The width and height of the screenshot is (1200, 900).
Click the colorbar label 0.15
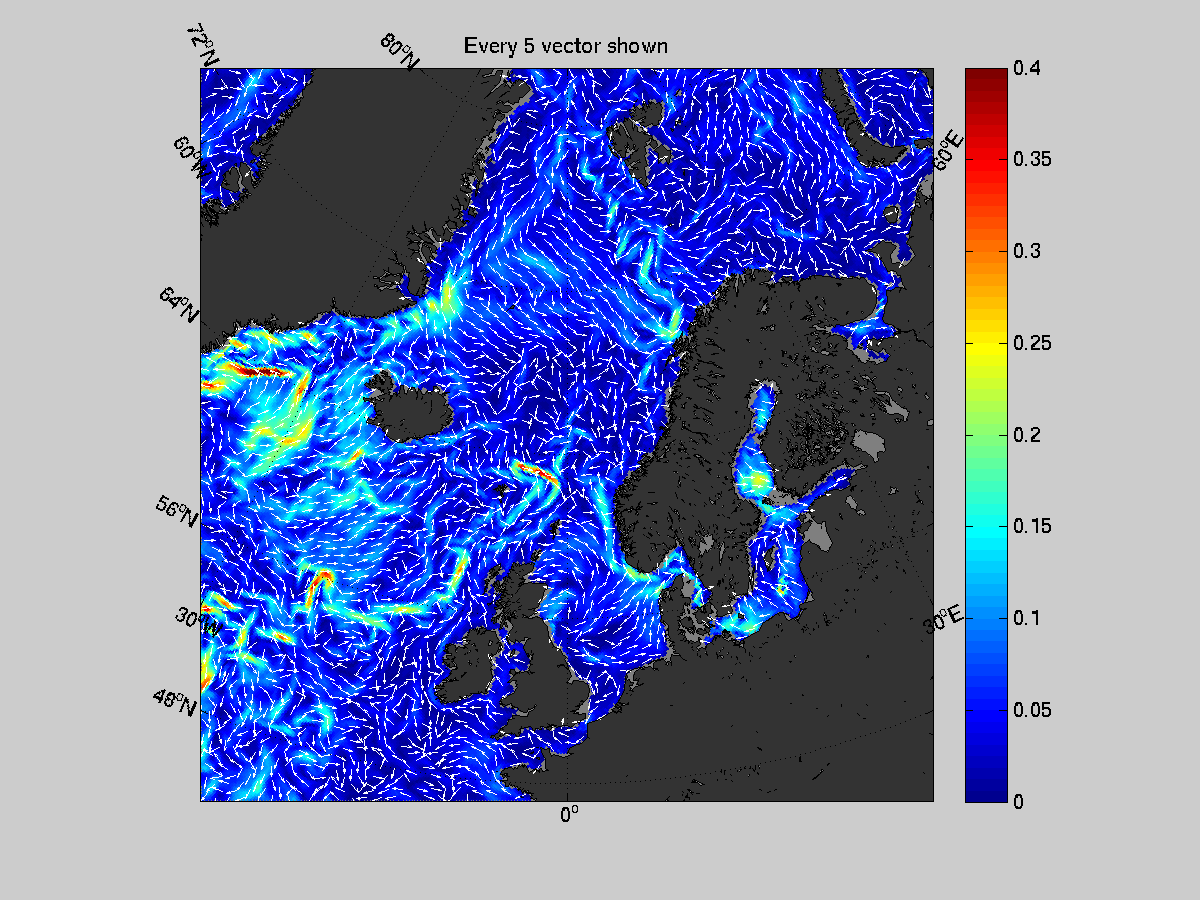(x=1030, y=526)
